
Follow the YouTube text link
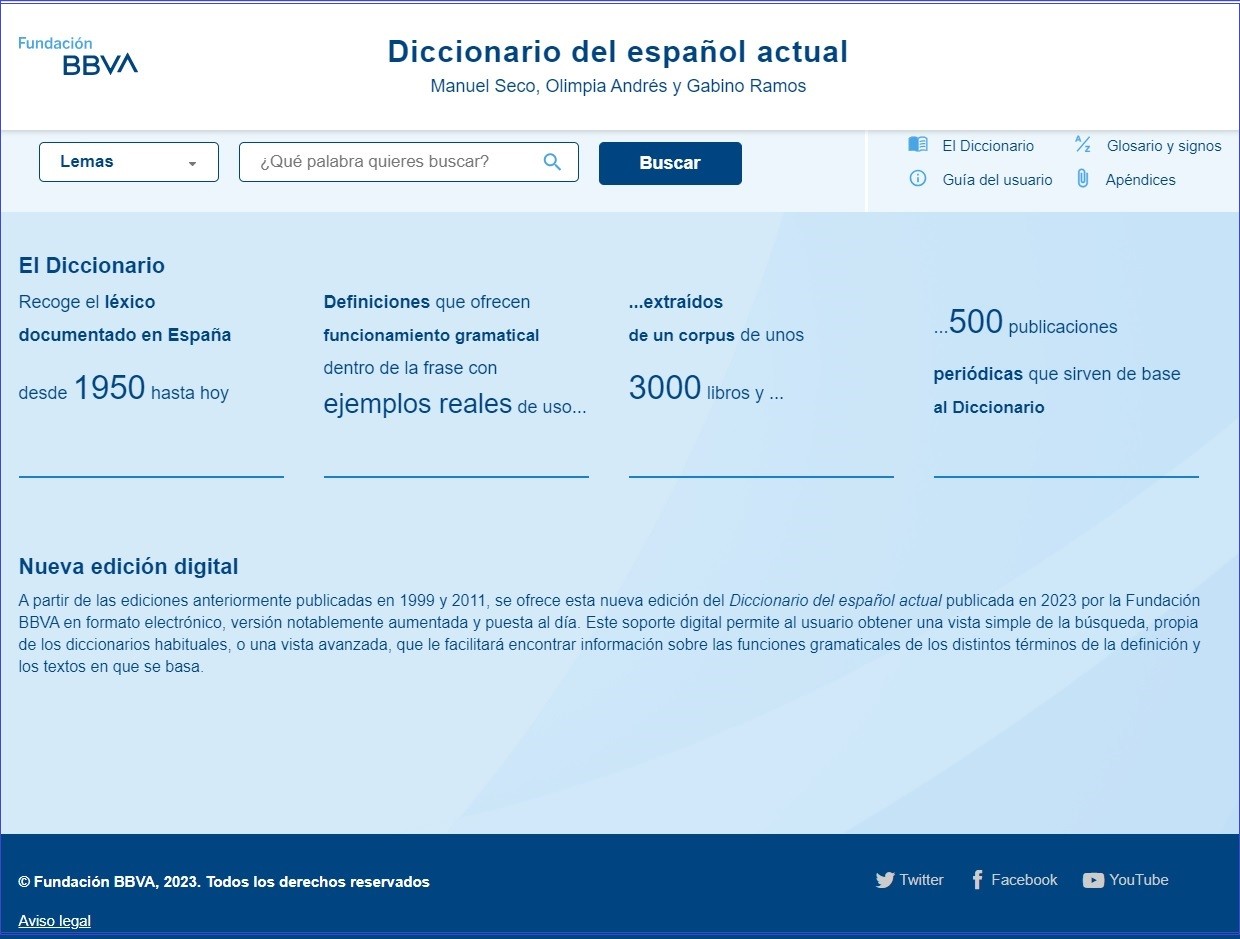pos(1139,880)
